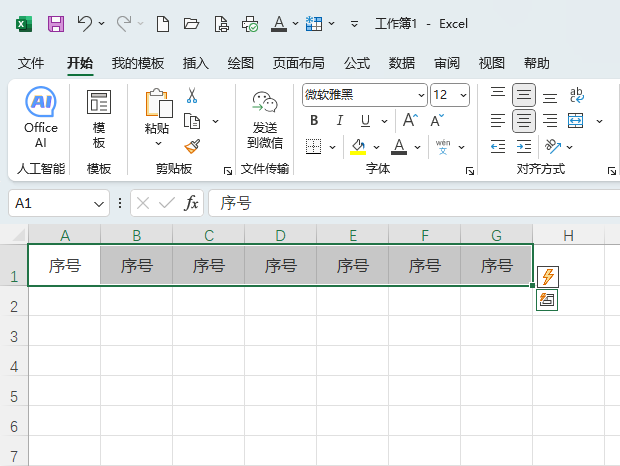
Task: Click the auto fill options icon below lightning
Action: click(547, 300)
